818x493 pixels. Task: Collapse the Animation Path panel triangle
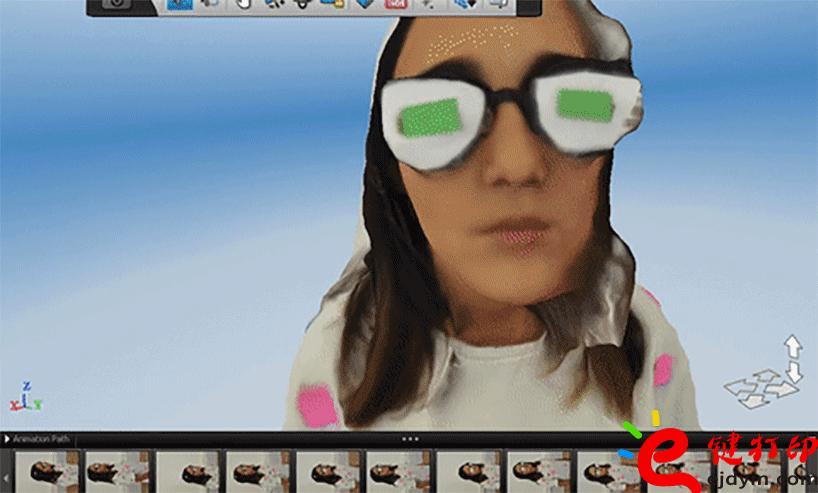(8, 438)
